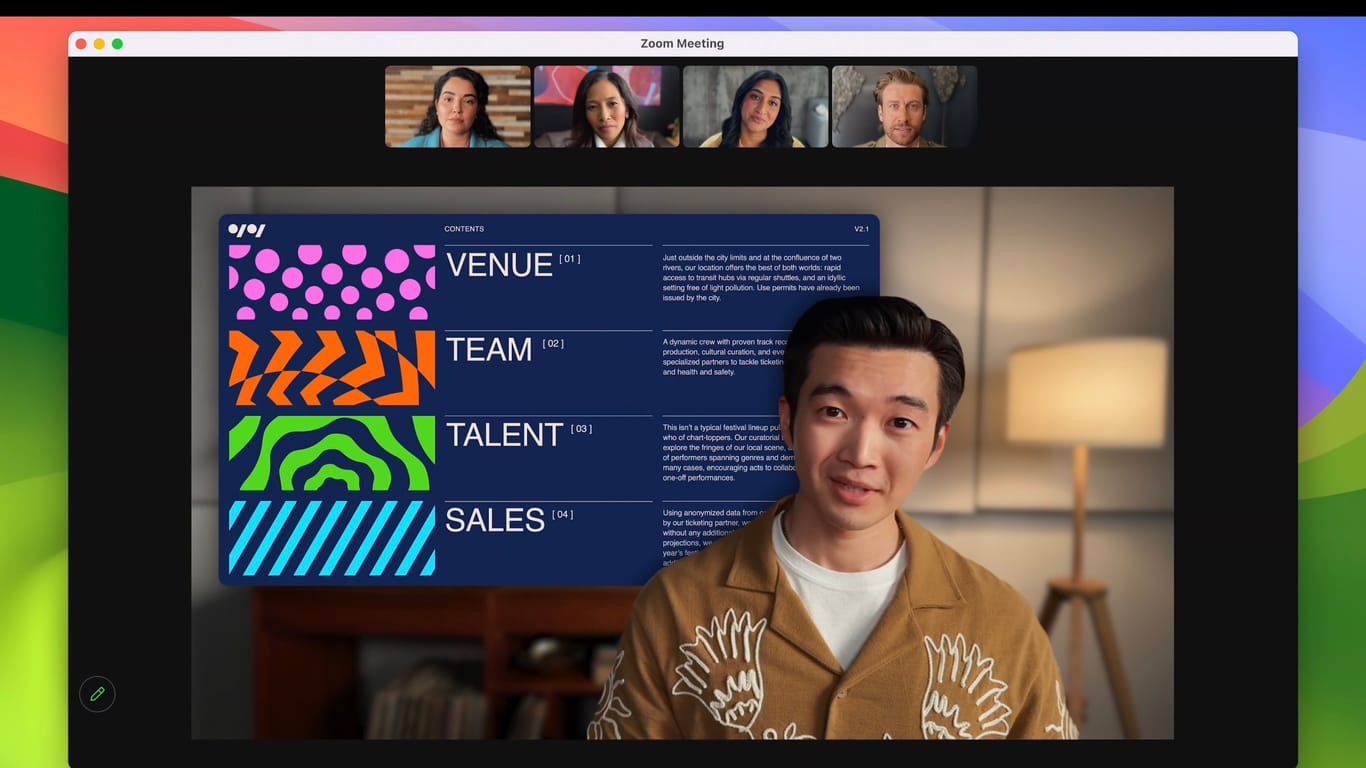Click the orange arrows pattern tile

point(332,368)
